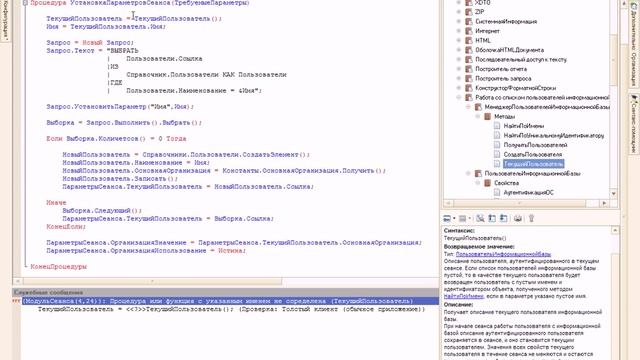Click the book icon for Построитель запроса

pyautogui.click(x=469, y=78)
